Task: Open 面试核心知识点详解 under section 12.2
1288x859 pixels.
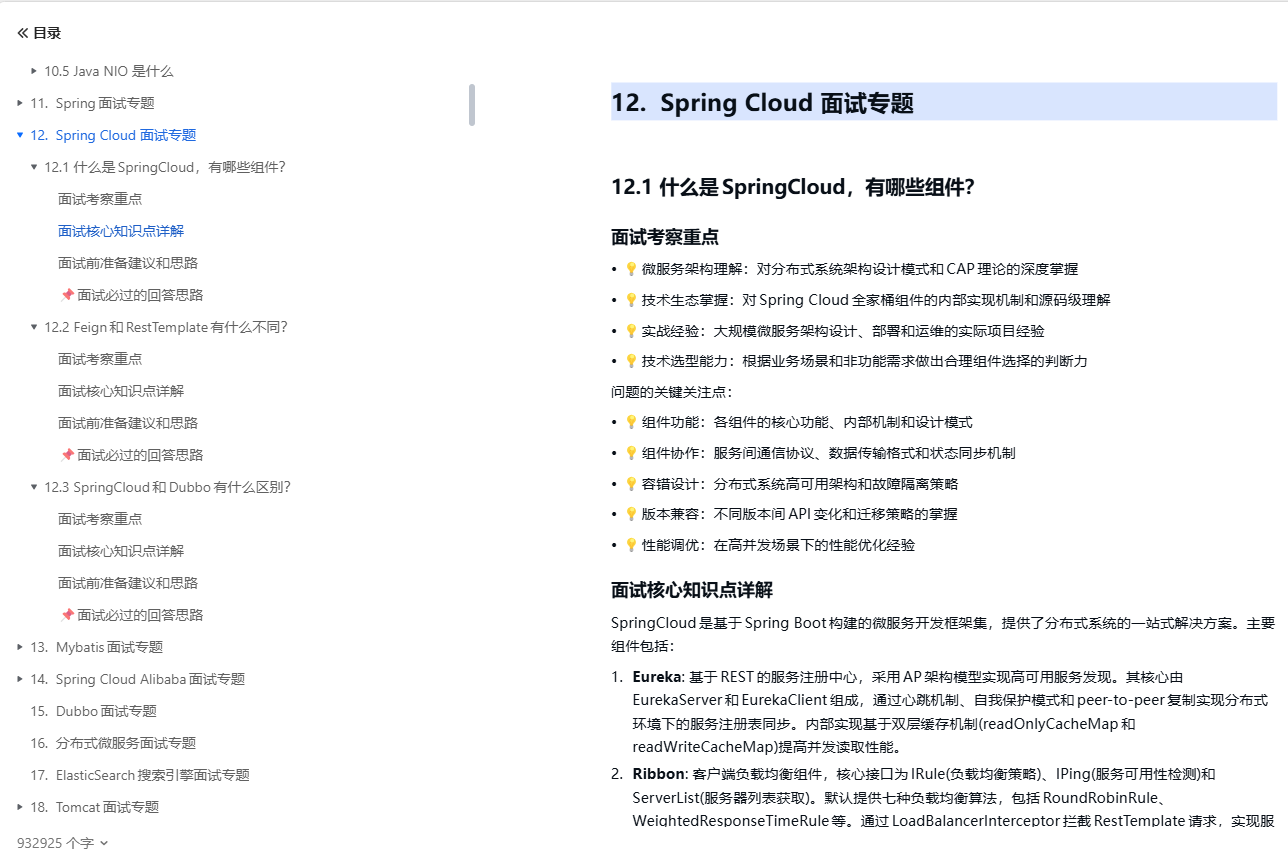Action: coord(121,391)
